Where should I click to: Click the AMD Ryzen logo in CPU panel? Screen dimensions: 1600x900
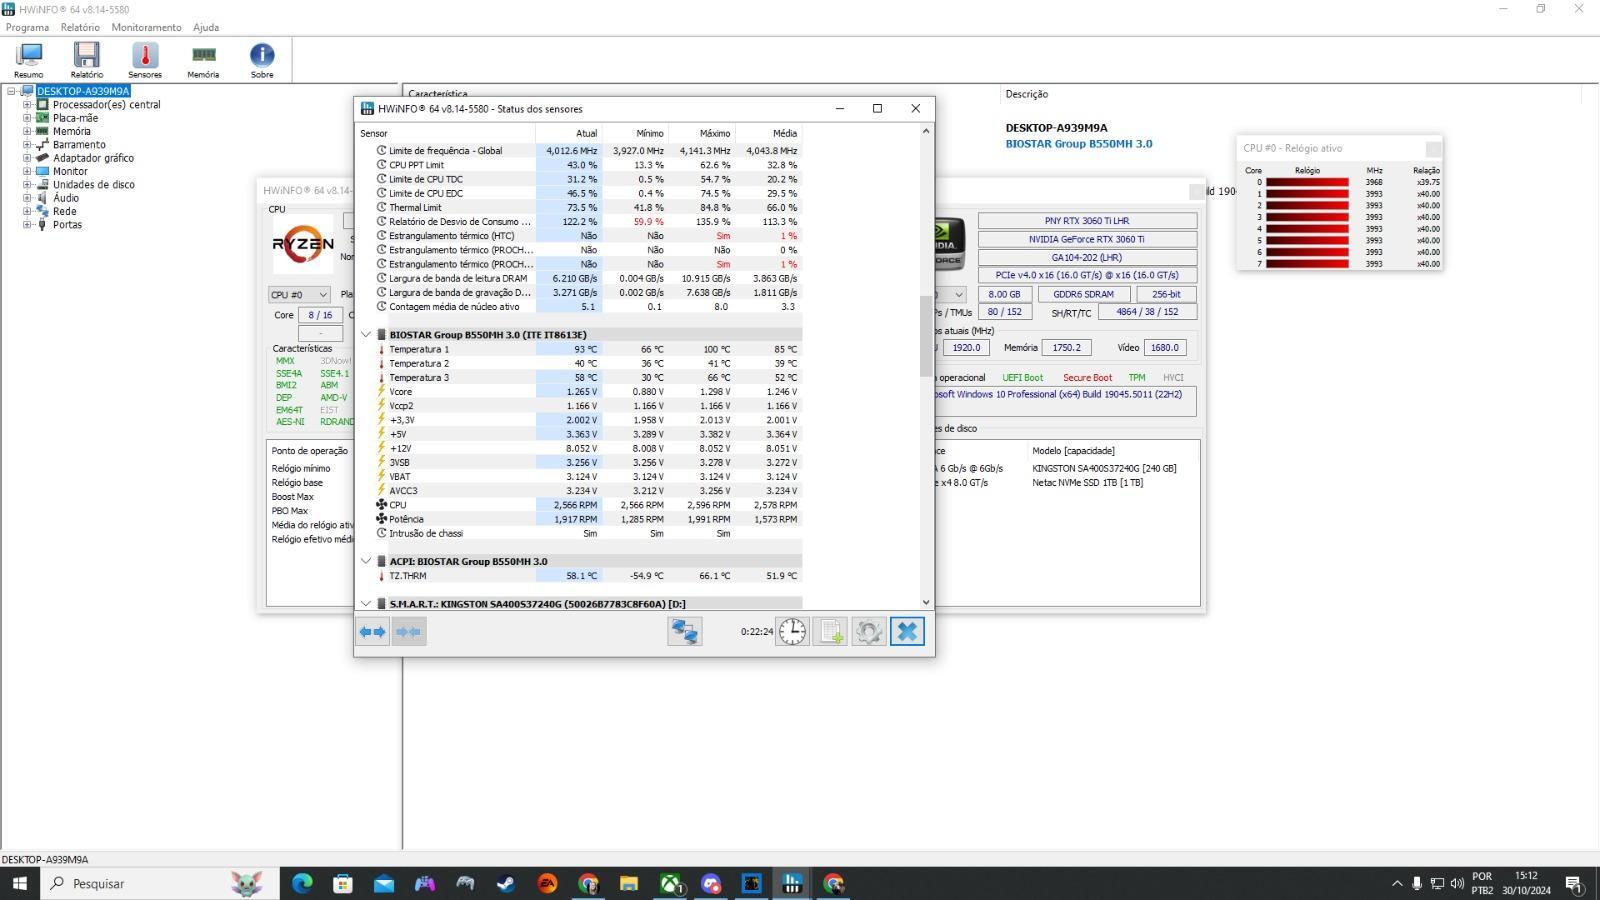click(303, 243)
